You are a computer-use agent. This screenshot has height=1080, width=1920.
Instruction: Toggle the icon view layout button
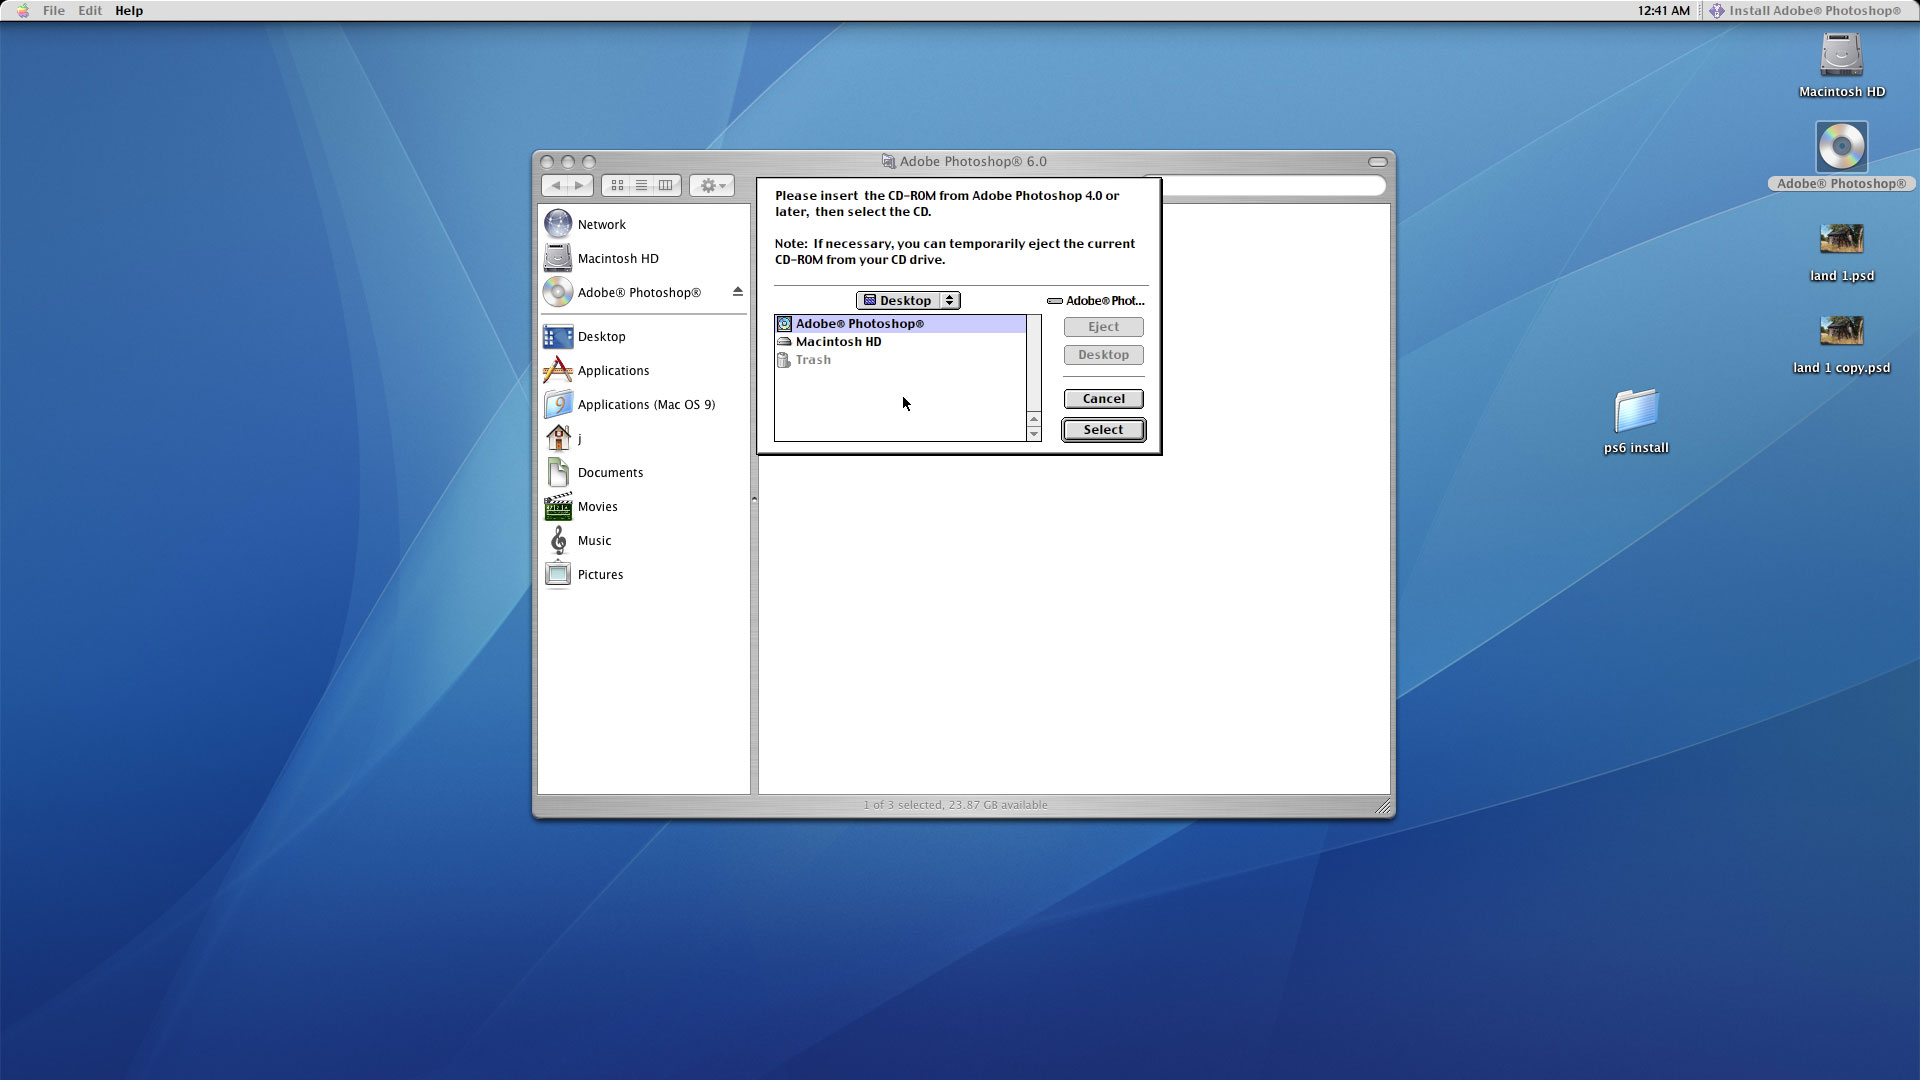click(x=616, y=185)
